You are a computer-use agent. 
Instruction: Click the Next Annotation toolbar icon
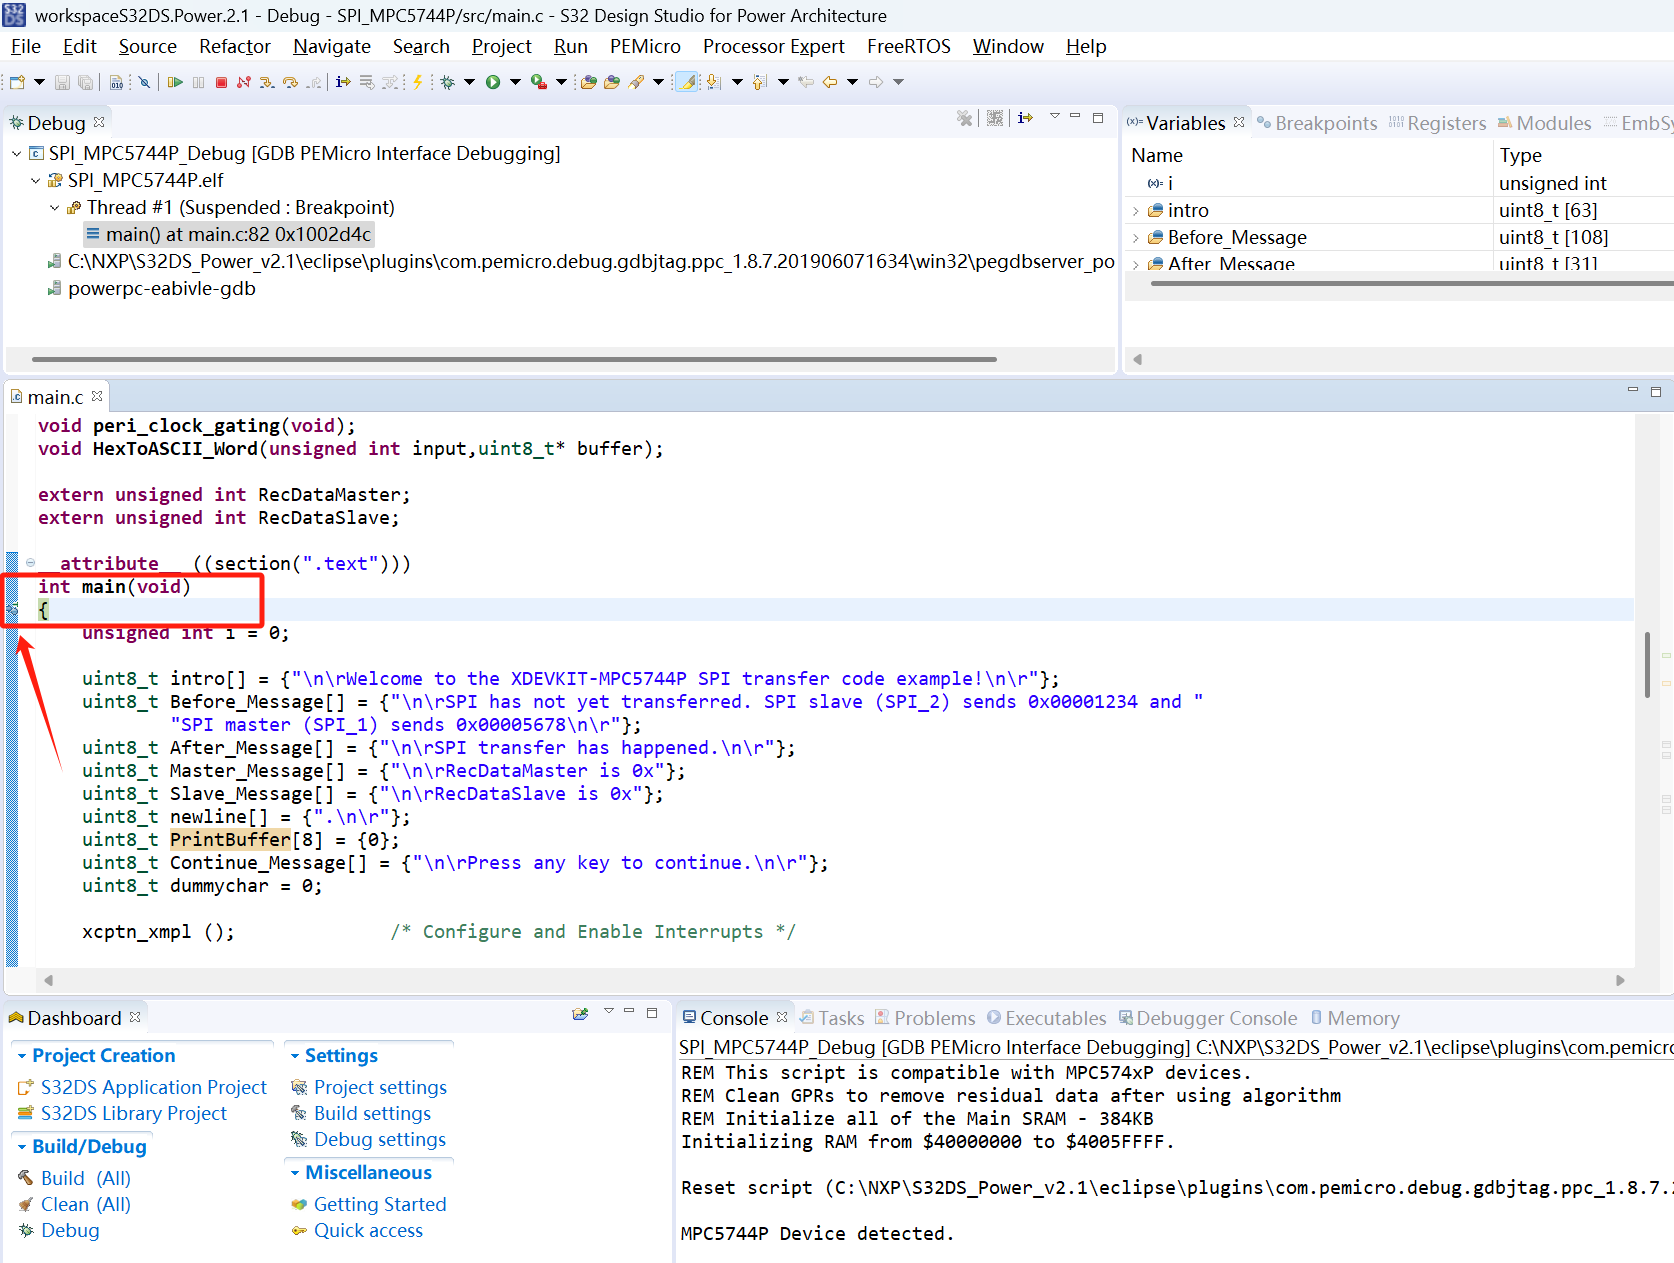point(713,82)
